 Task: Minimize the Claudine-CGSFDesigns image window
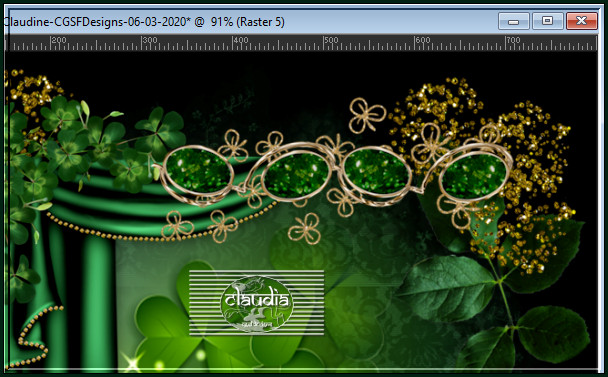click(513, 21)
